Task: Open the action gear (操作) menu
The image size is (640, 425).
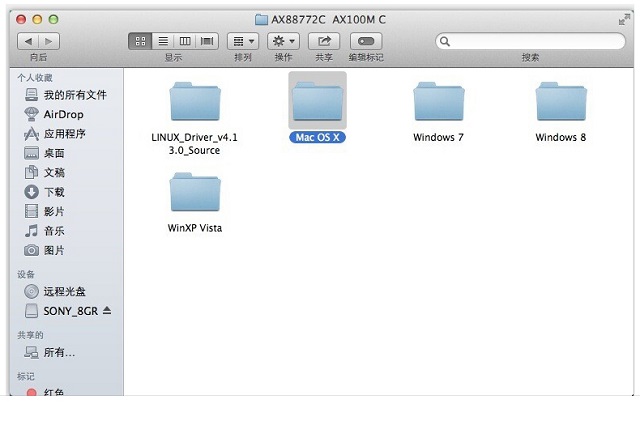Action: pyautogui.click(x=283, y=41)
